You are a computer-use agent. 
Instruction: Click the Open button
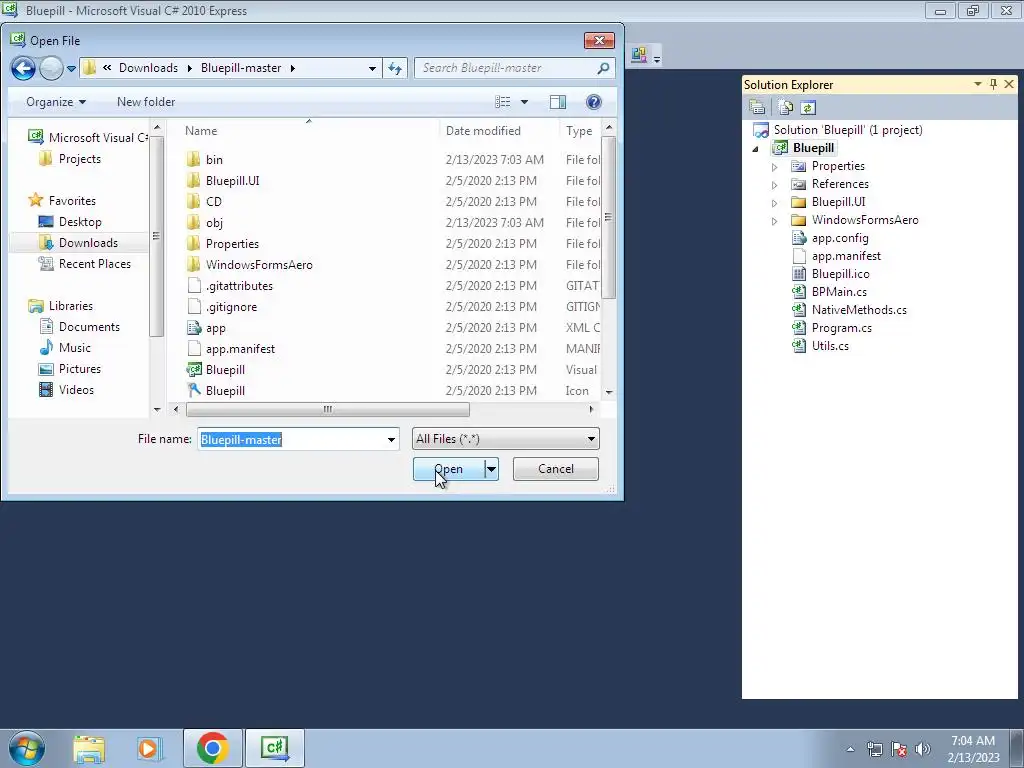(449, 469)
